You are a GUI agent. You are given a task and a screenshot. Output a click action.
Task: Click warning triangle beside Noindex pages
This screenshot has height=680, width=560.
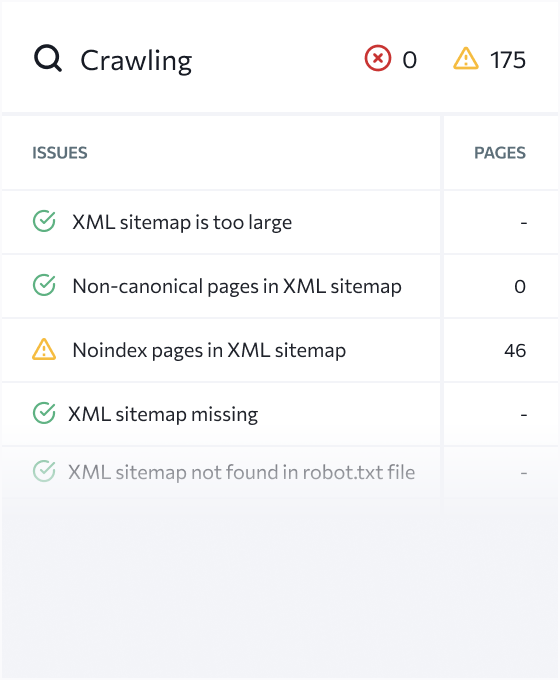(x=44, y=350)
